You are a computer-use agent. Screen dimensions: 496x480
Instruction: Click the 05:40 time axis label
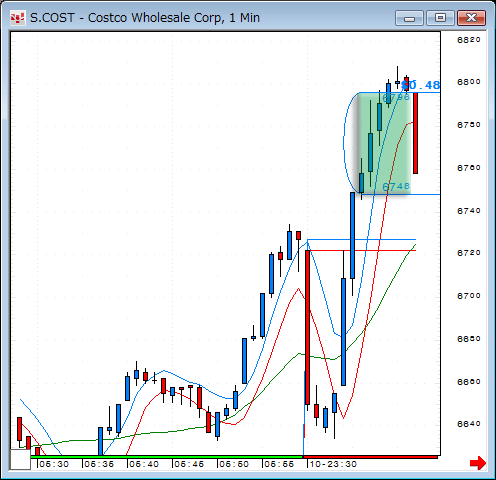(x=144, y=464)
